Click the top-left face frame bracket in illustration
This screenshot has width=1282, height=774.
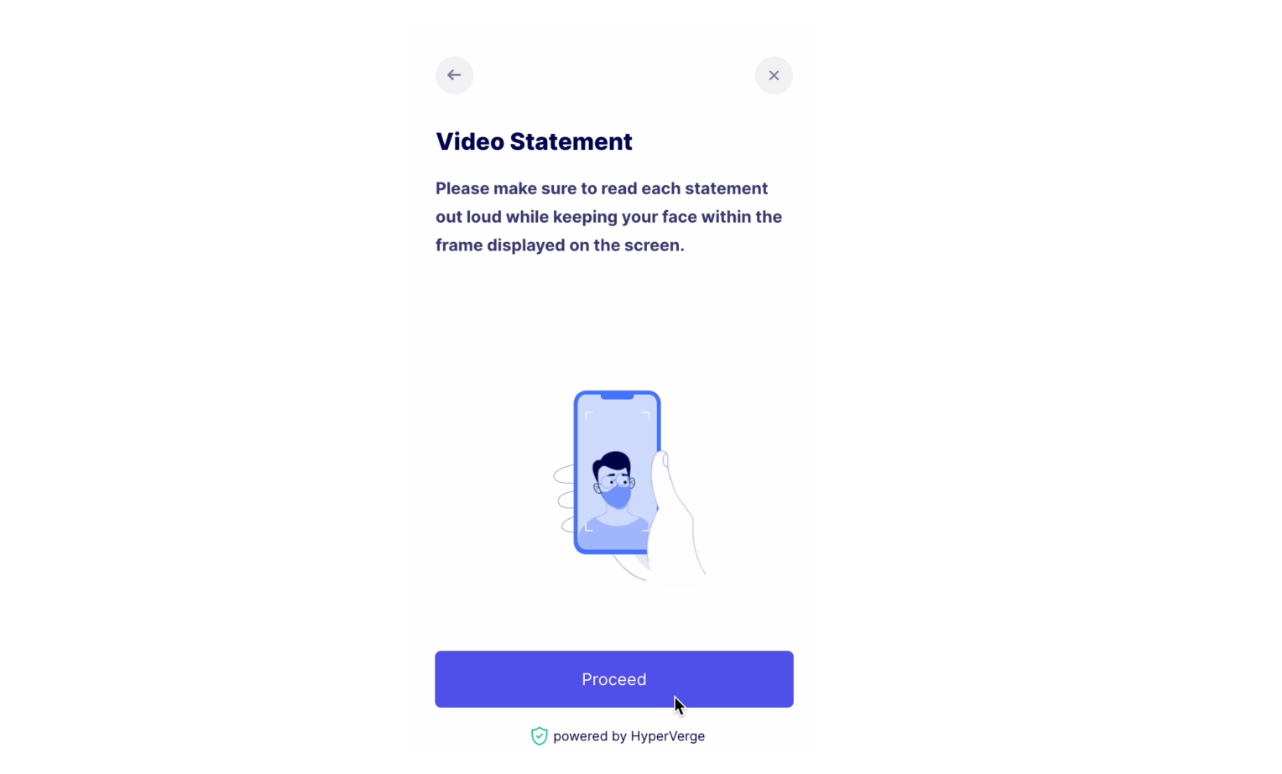click(x=589, y=415)
